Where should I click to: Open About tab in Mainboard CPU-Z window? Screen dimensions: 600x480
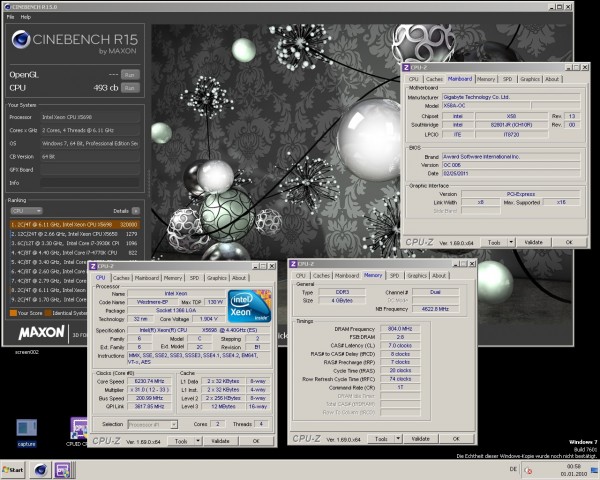point(552,79)
